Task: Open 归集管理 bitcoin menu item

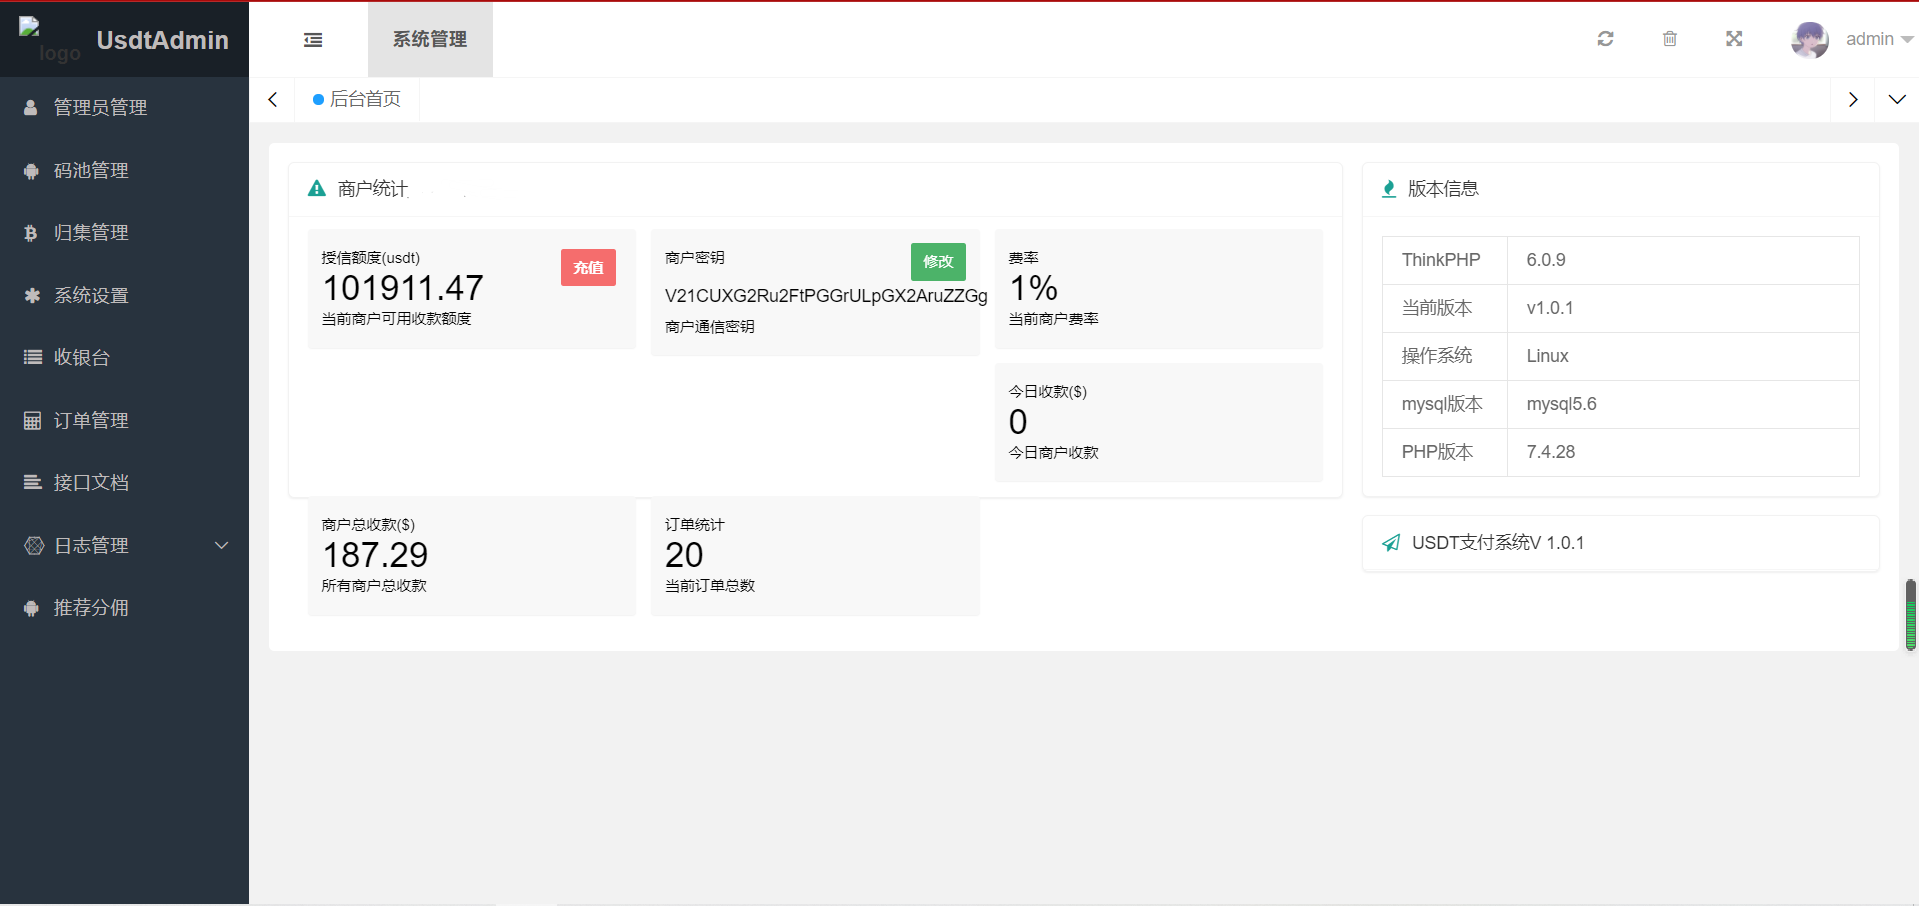Action: click(91, 232)
